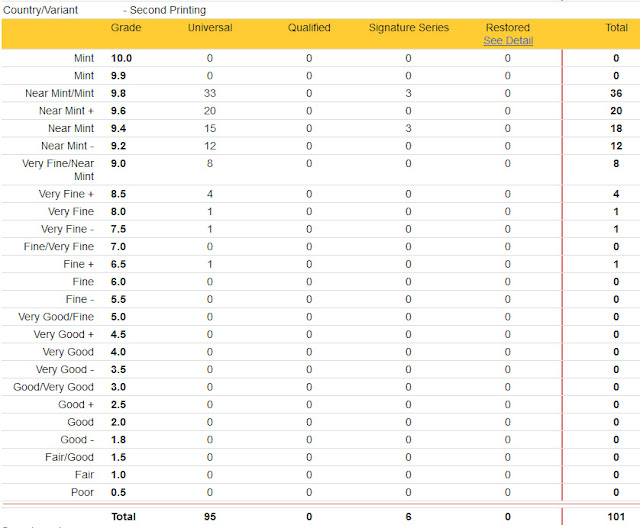640x528 pixels.
Task: Click the Poor row label
Action: click(x=82, y=493)
